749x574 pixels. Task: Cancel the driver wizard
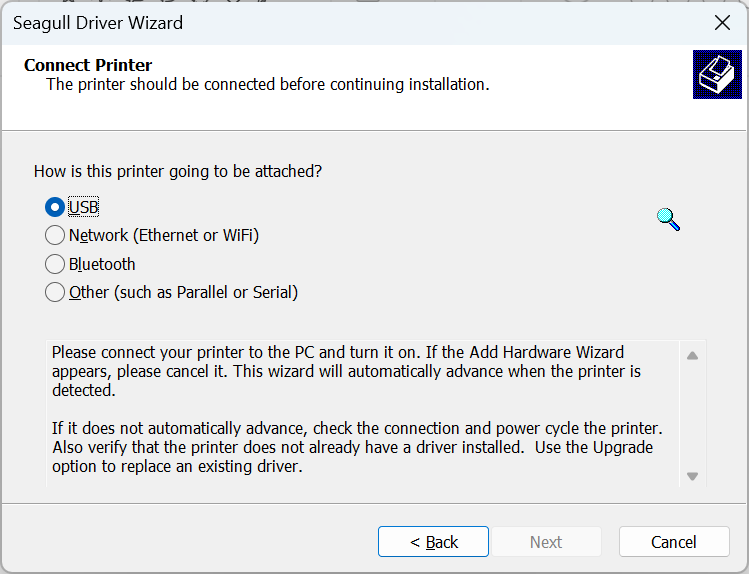point(673,542)
